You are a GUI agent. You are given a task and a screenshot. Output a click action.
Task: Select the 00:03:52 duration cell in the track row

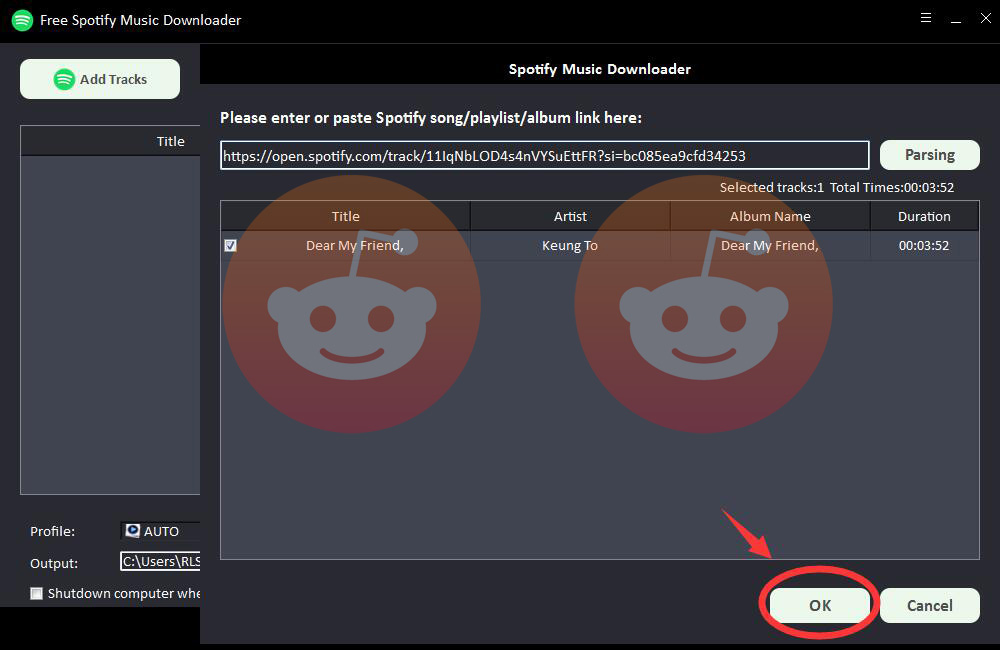click(x=924, y=245)
